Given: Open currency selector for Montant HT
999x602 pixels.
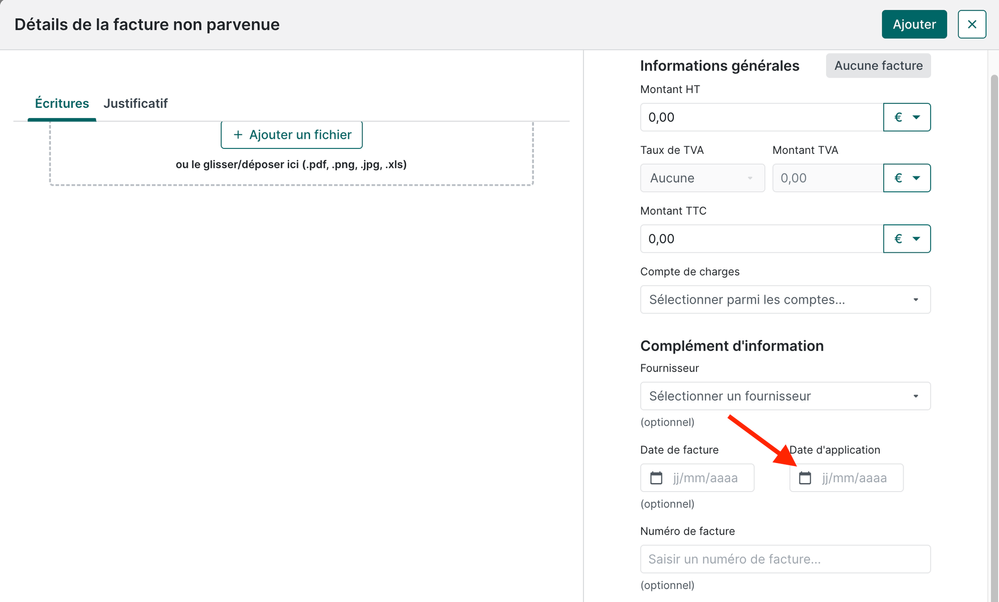Looking at the screenshot, I should click(x=907, y=117).
